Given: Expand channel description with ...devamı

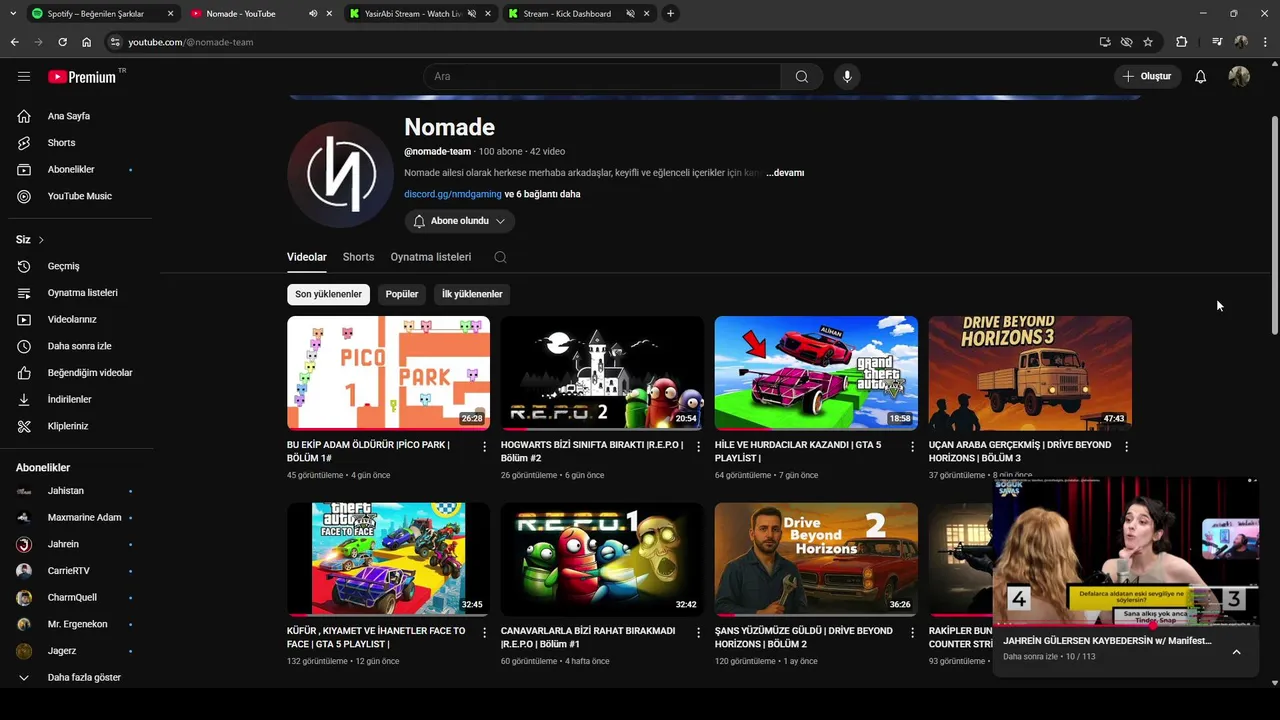Looking at the screenshot, I should click(785, 173).
